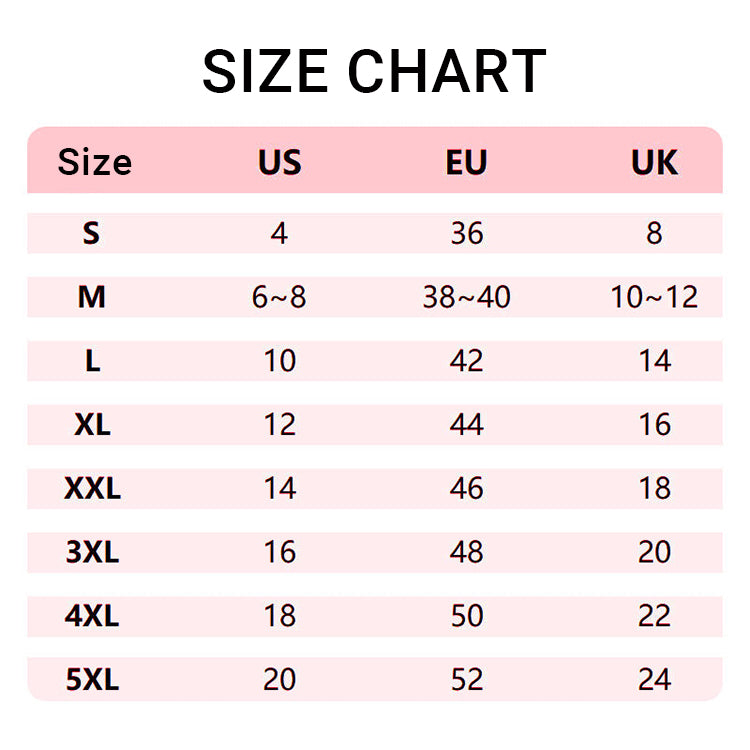Click EU value 50 in 4XL row

[466, 616]
